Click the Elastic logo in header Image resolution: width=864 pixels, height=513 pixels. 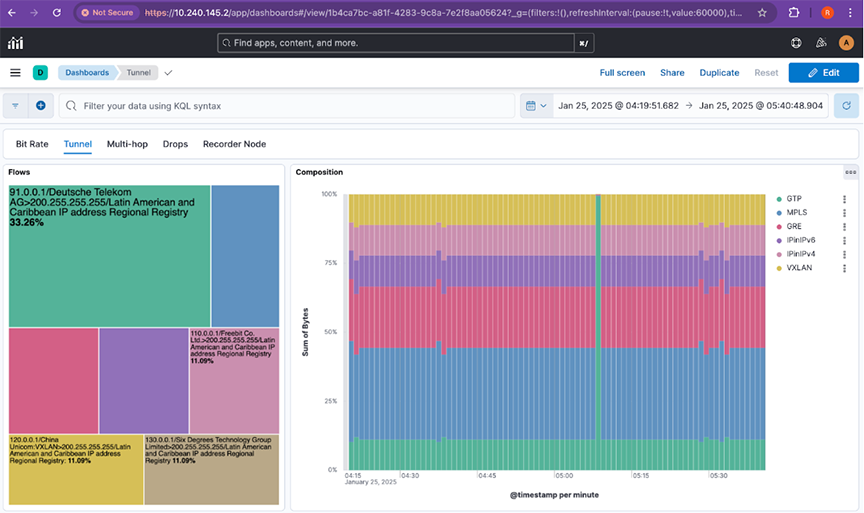tap(15, 43)
